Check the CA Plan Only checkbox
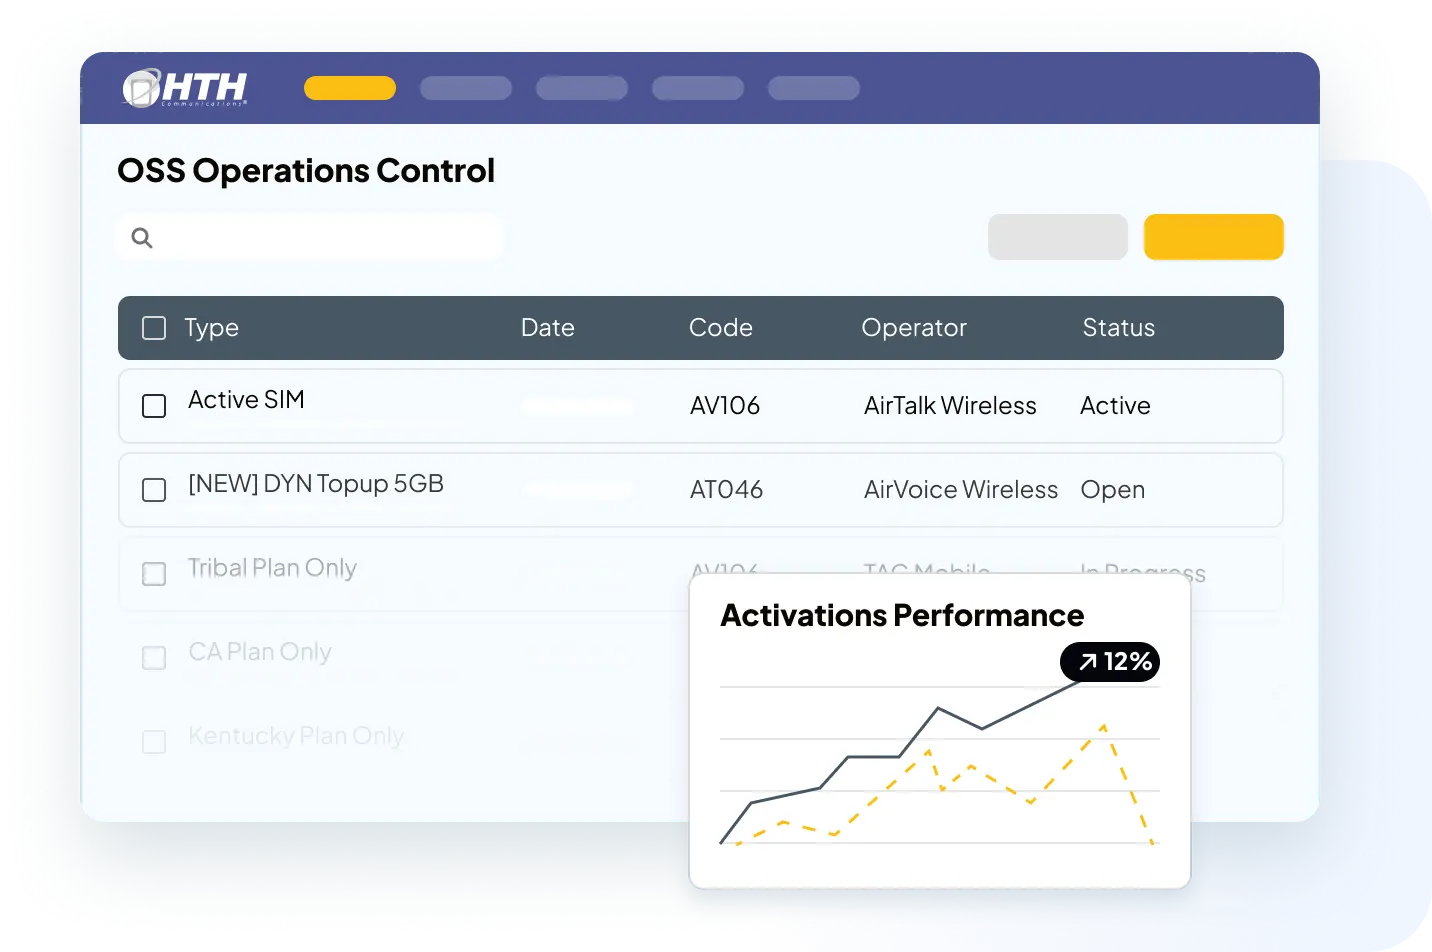 pos(154,658)
